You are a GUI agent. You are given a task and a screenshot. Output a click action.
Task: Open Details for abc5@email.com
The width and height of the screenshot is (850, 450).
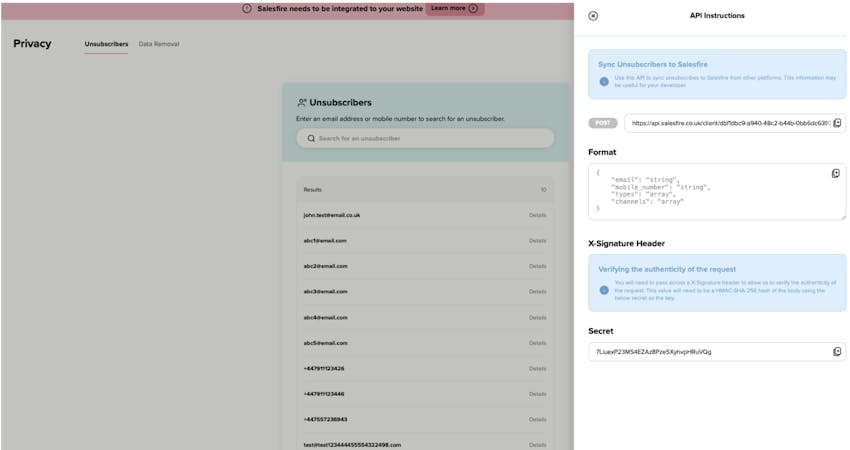pos(537,343)
